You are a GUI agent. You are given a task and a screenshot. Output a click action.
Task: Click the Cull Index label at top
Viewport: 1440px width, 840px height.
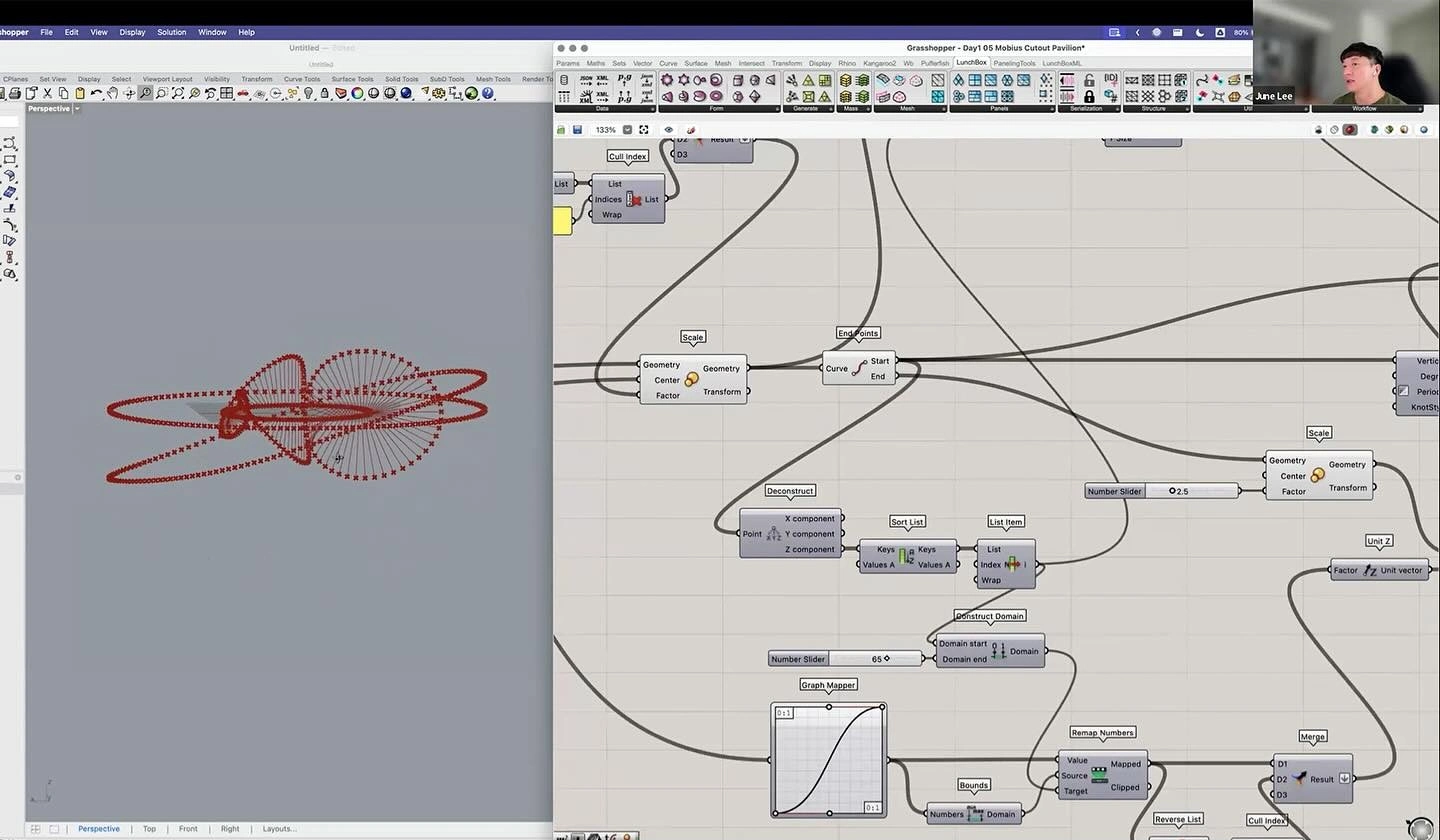pyautogui.click(x=628, y=156)
